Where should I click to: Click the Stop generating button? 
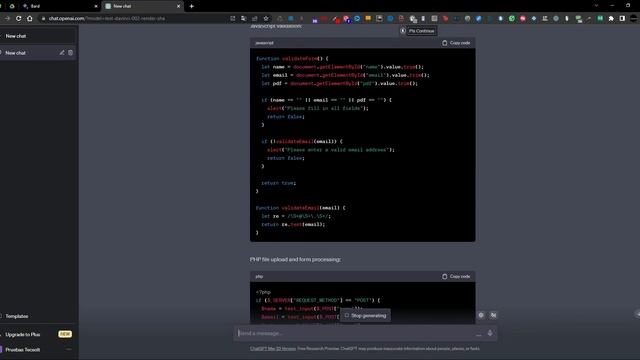click(x=365, y=316)
